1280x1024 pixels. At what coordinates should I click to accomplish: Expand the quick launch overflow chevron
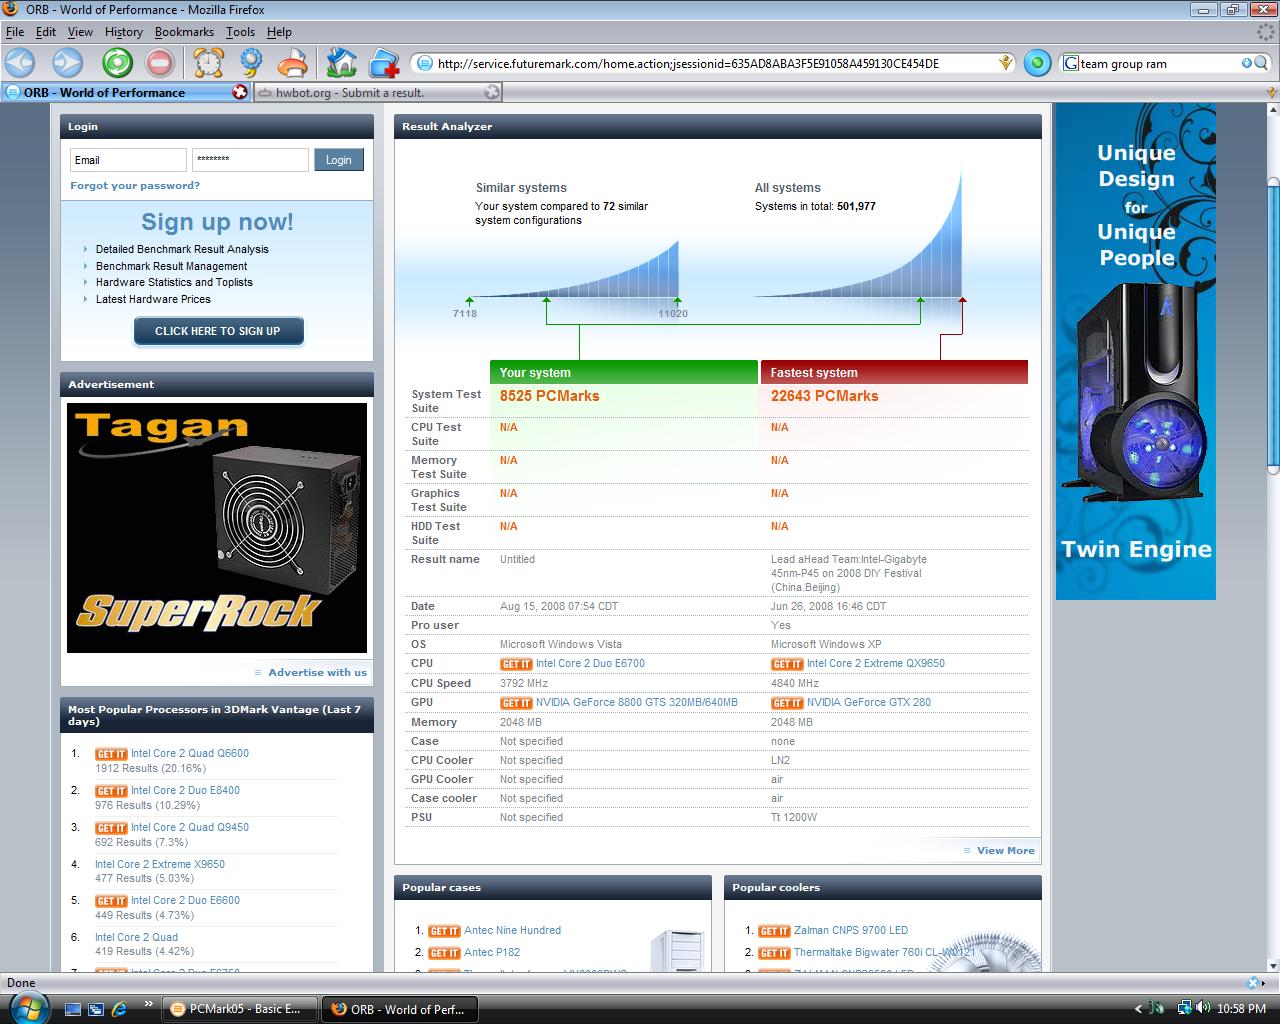pos(149,1003)
